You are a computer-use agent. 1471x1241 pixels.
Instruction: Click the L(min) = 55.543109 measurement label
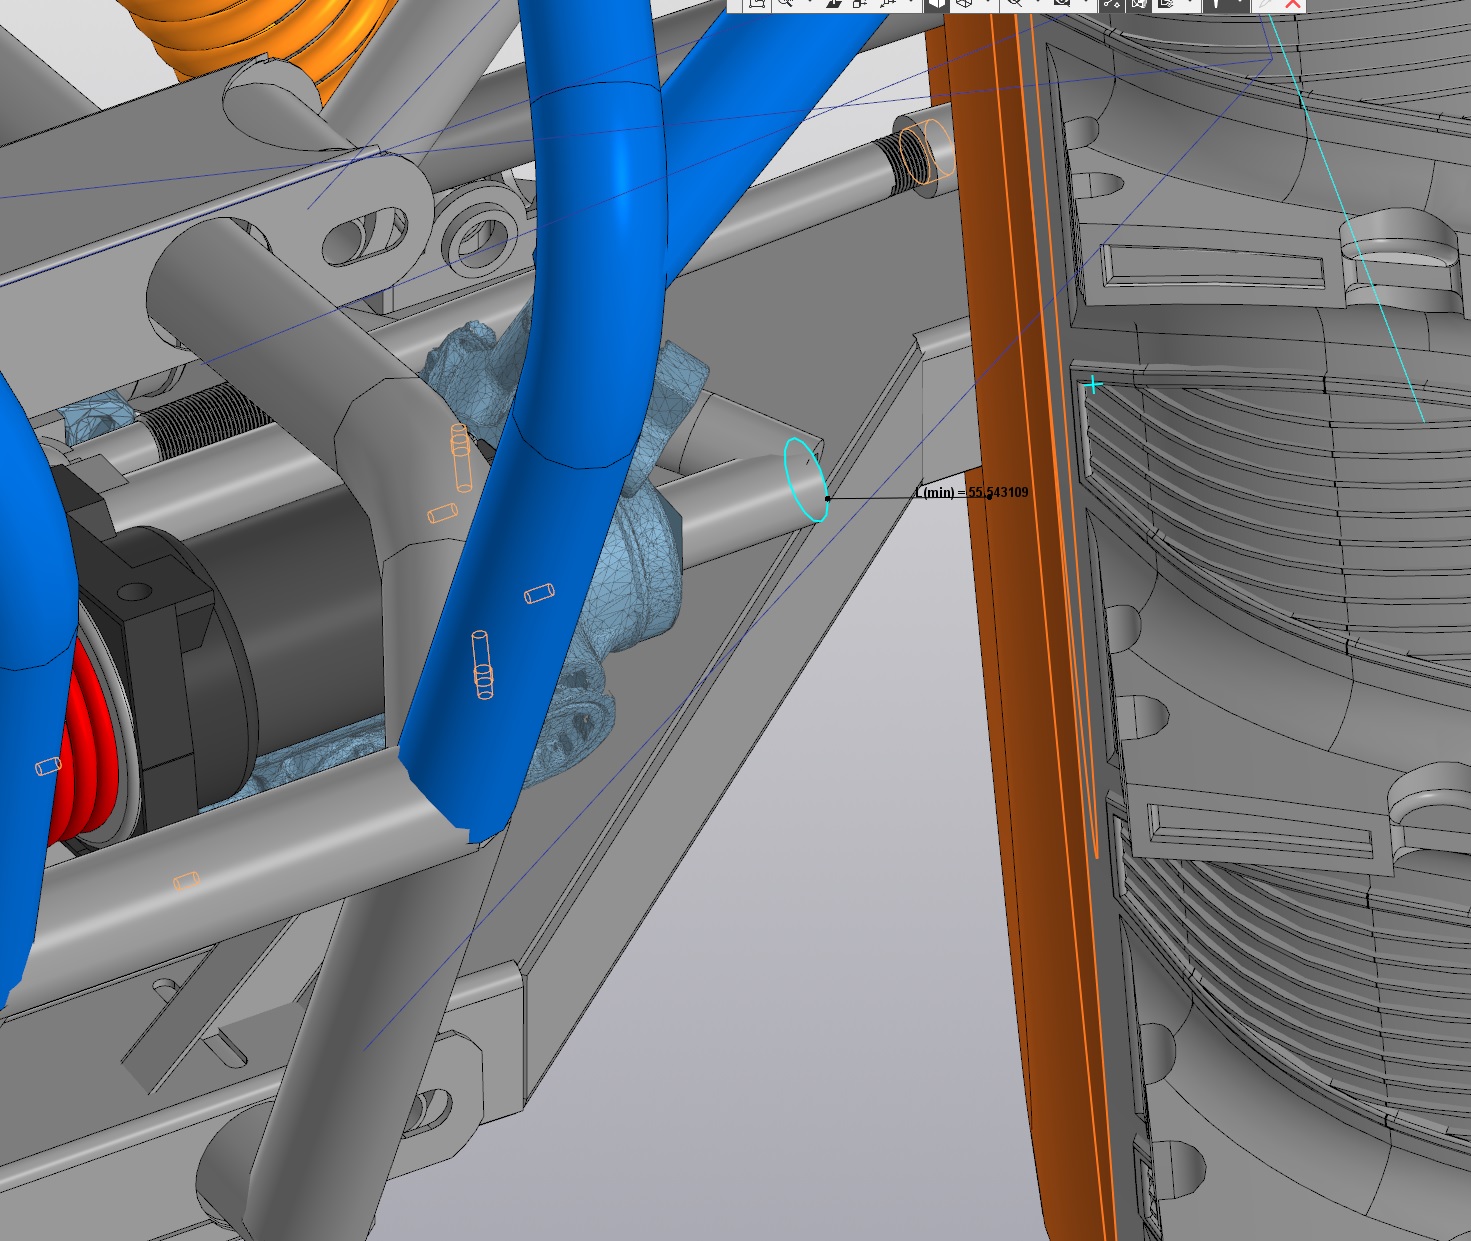pyautogui.click(x=972, y=492)
